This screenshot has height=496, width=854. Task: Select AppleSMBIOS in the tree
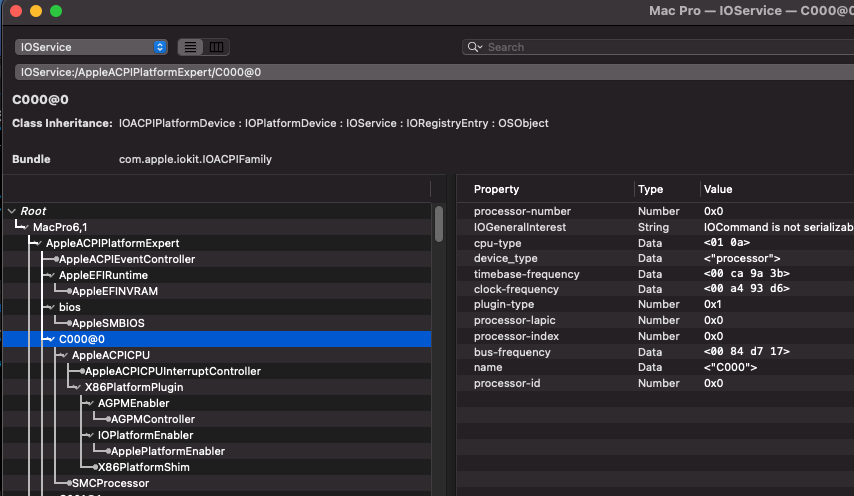click(108, 323)
